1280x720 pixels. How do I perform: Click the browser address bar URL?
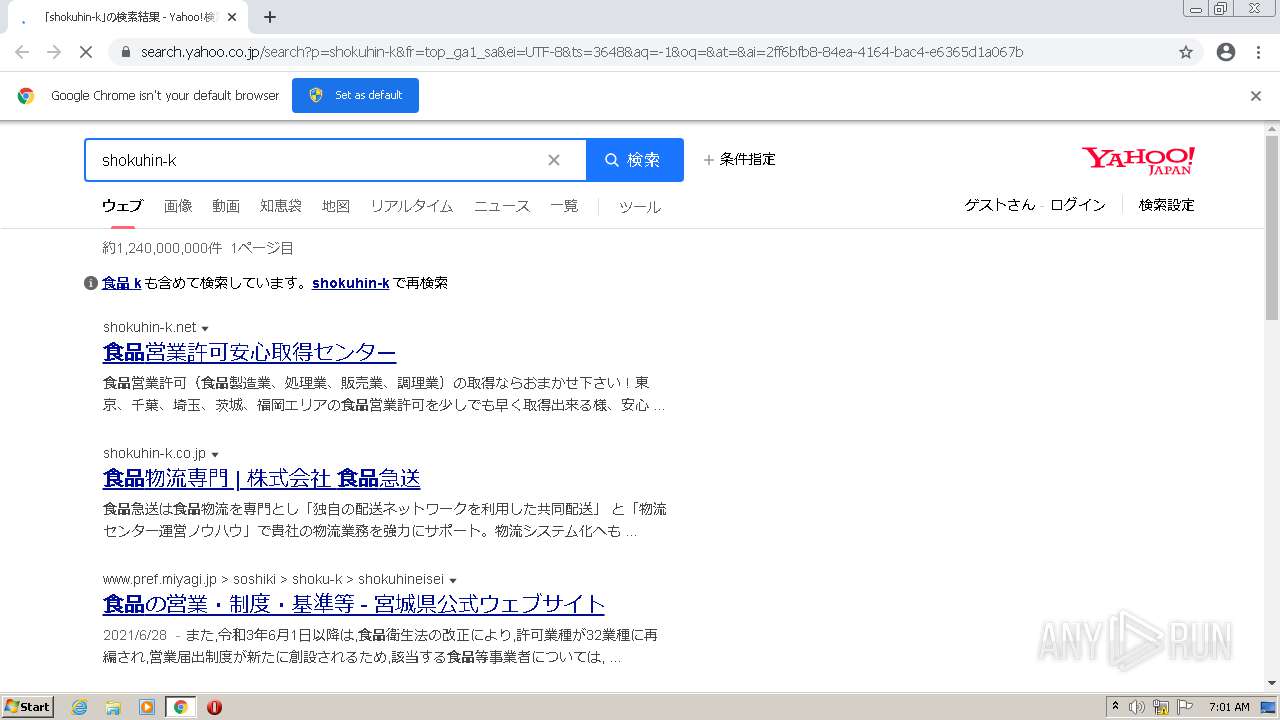(582, 52)
